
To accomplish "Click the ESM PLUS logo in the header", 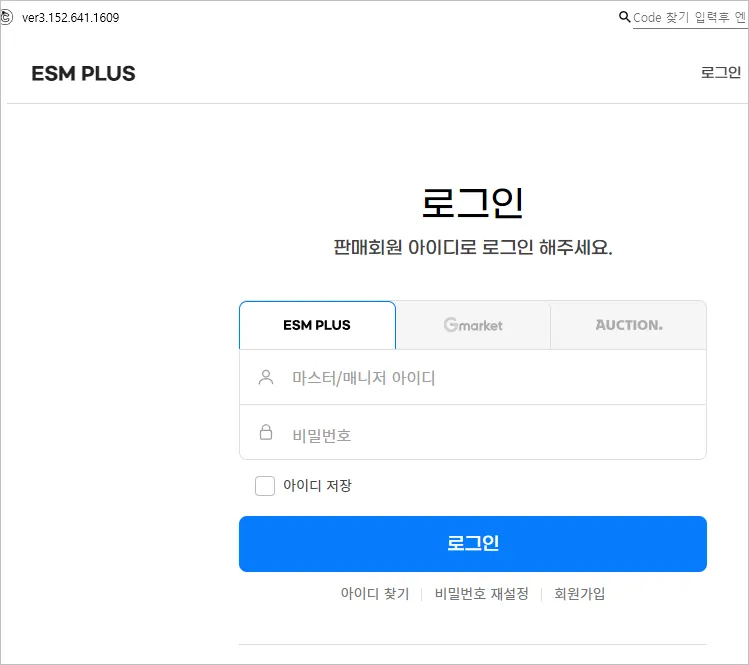I will click(84, 74).
